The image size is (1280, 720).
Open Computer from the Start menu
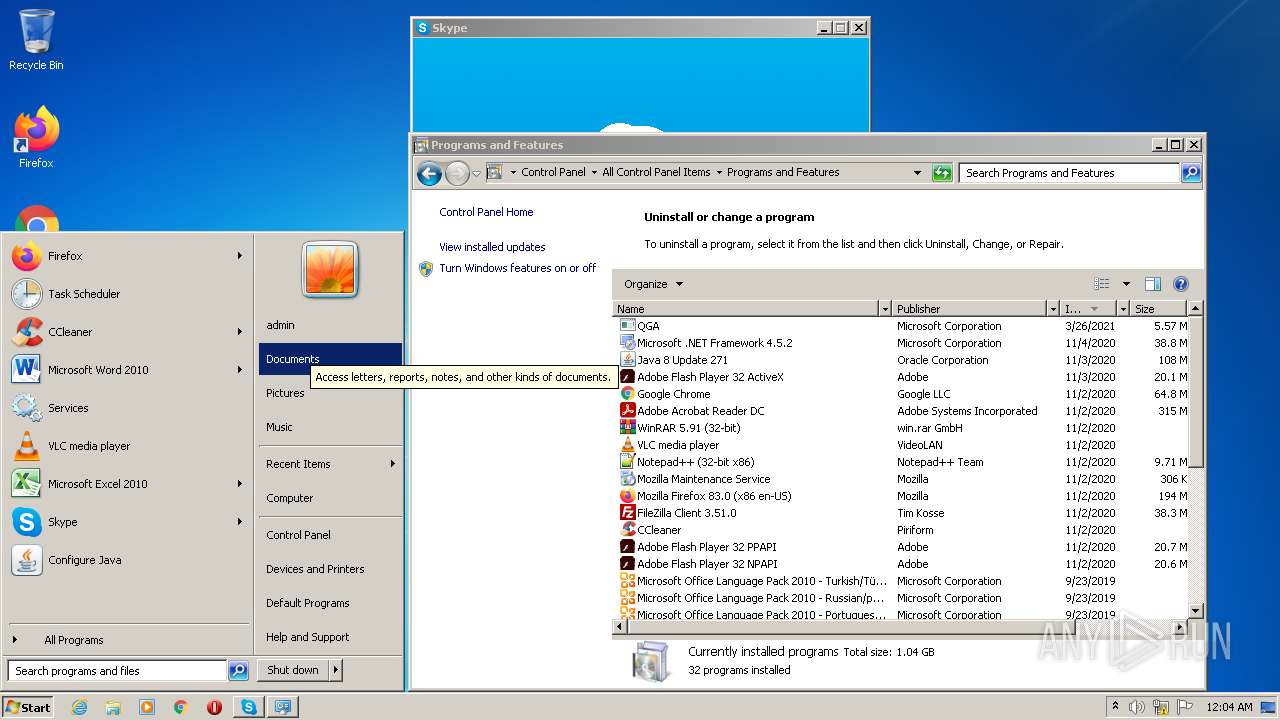click(330, 498)
